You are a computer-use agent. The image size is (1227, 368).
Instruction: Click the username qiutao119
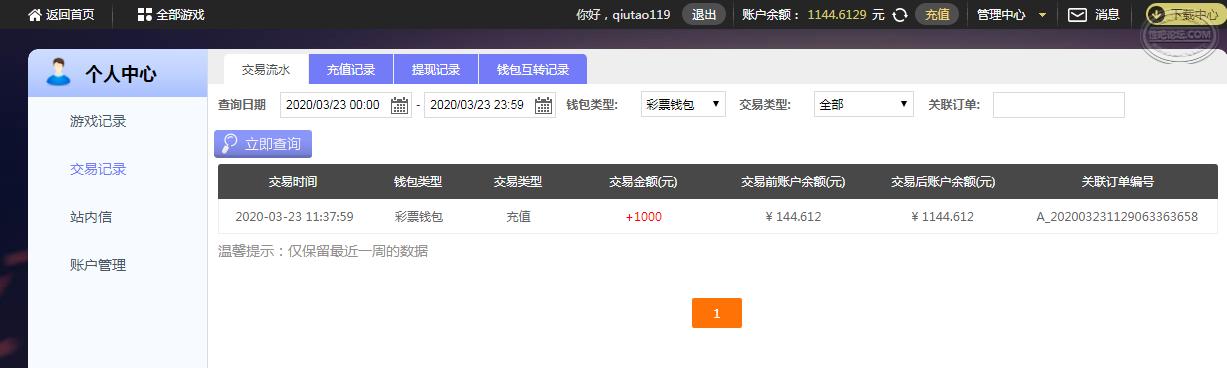[x=641, y=15]
